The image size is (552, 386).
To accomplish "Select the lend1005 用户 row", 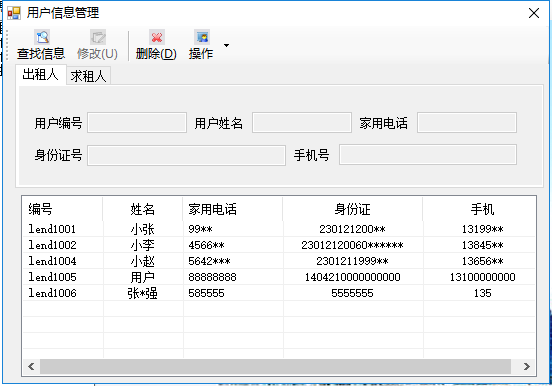I will tap(279, 277).
